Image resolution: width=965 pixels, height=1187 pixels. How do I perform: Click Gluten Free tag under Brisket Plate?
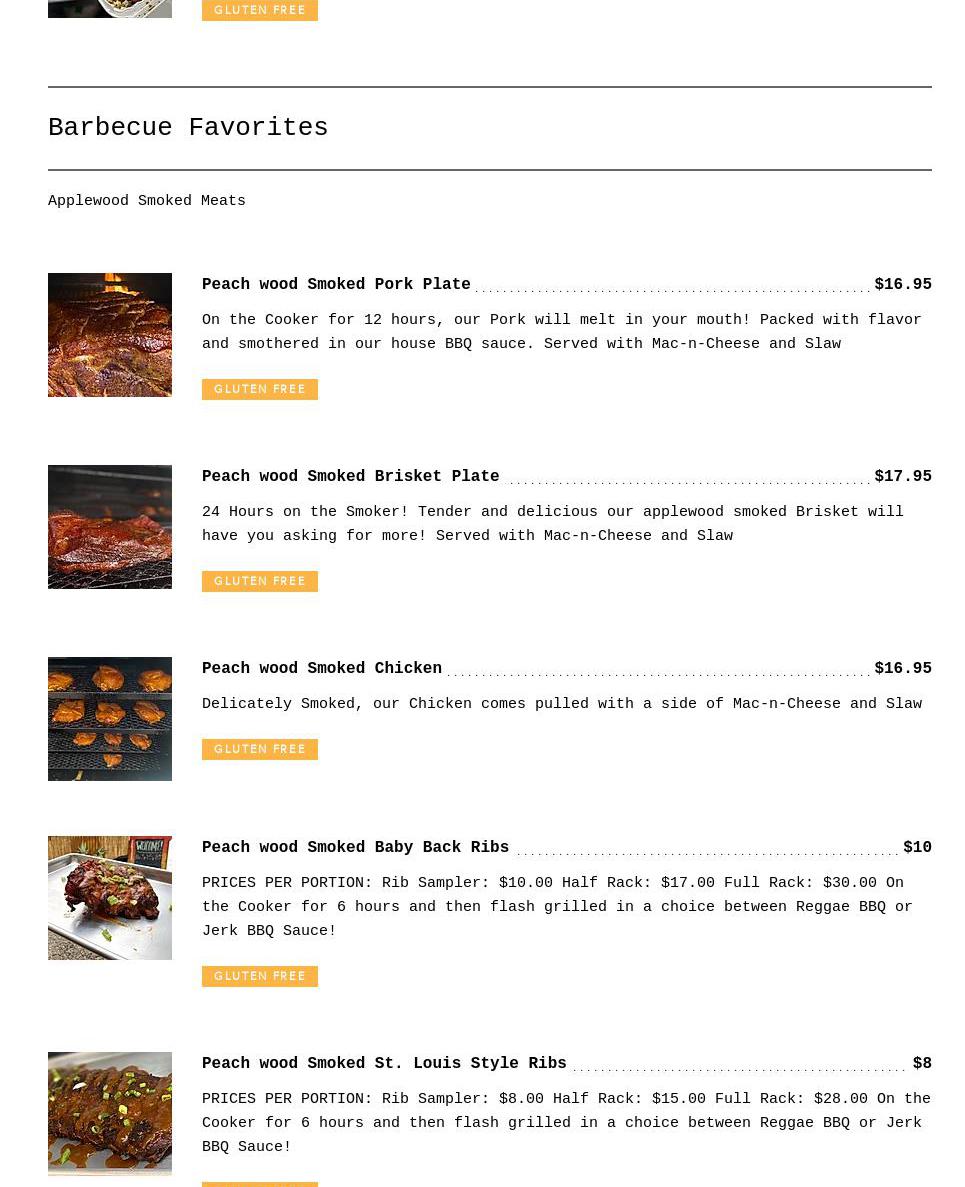pos(260,581)
